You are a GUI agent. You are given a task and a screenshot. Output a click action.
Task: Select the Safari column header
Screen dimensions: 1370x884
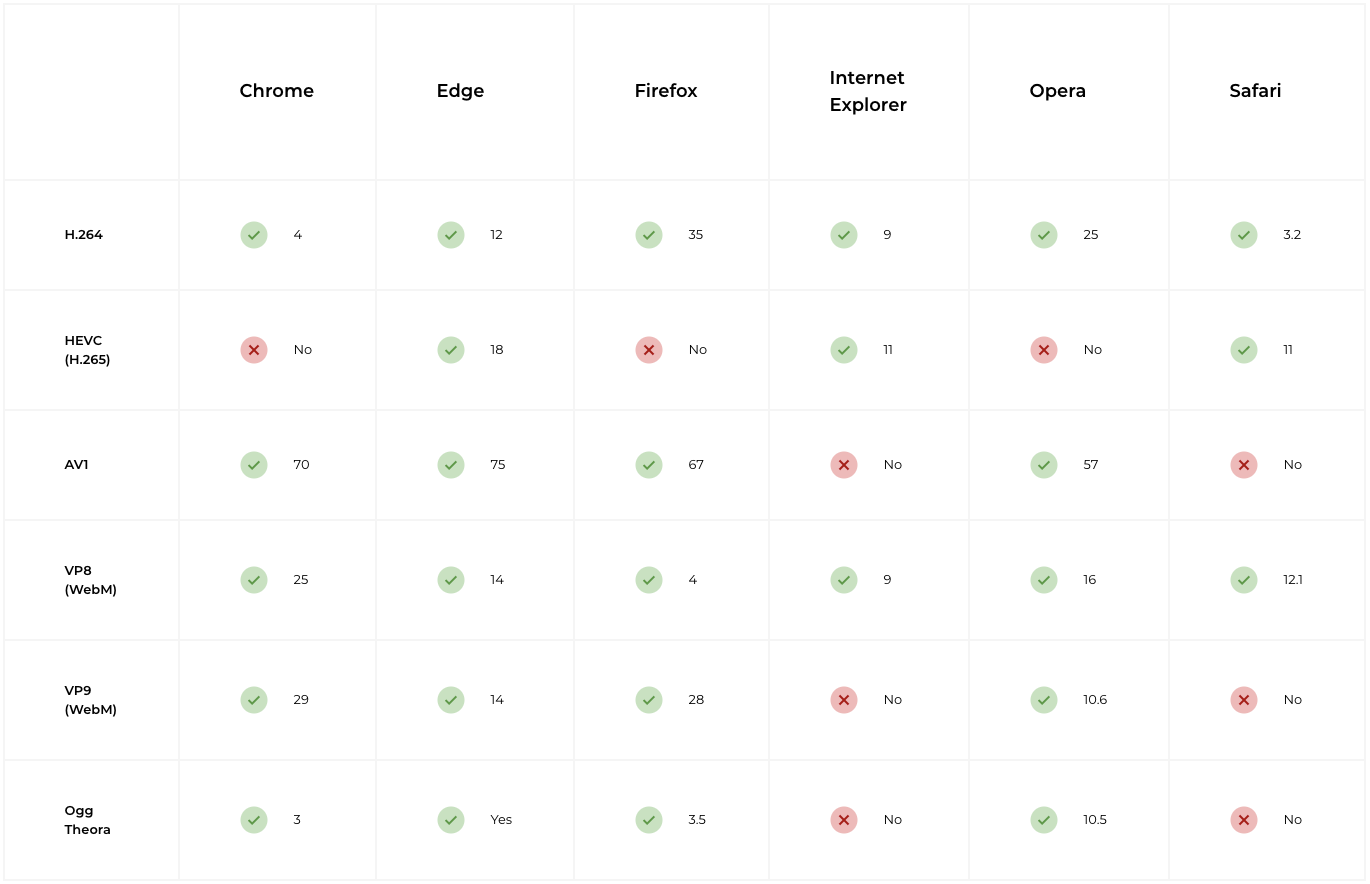coord(1255,91)
